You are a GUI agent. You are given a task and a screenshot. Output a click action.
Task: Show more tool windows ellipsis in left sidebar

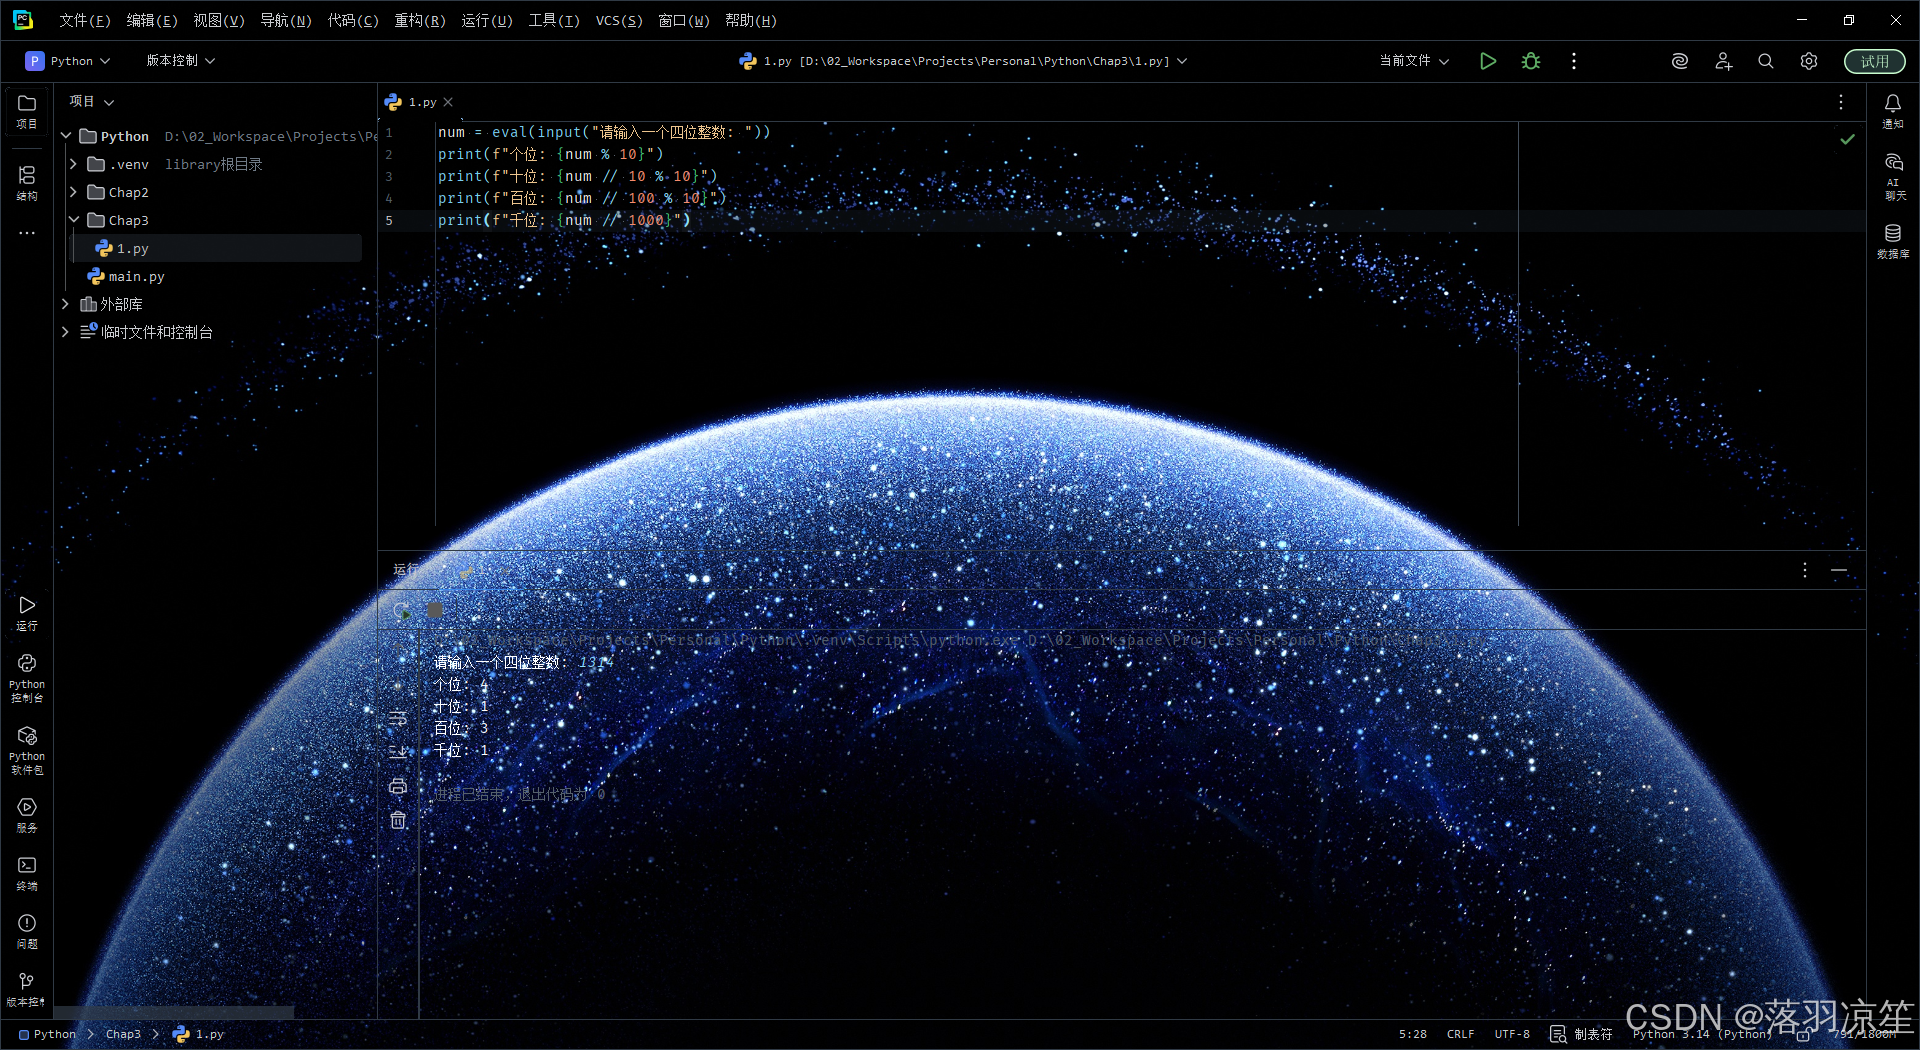pos(27,233)
